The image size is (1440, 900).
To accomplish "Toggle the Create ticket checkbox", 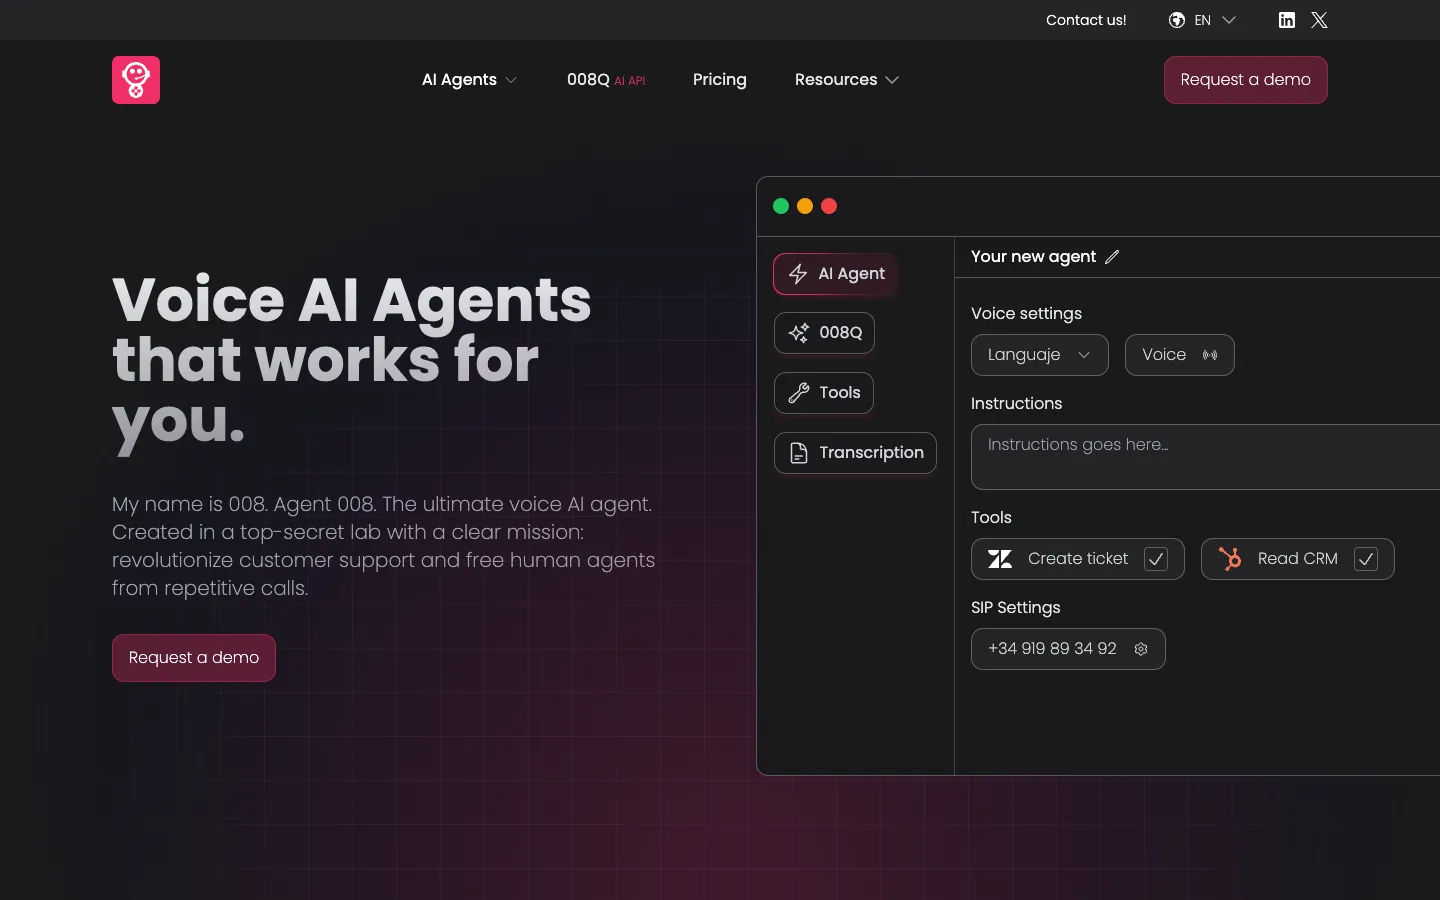I will pos(1156,559).
